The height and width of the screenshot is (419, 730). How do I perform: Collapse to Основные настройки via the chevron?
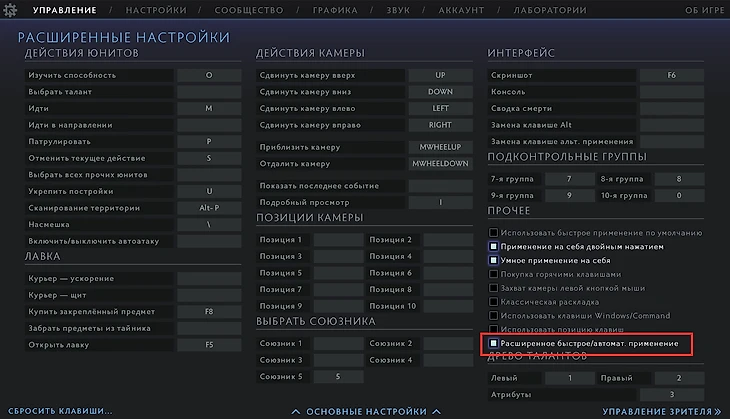pos(296,411)
